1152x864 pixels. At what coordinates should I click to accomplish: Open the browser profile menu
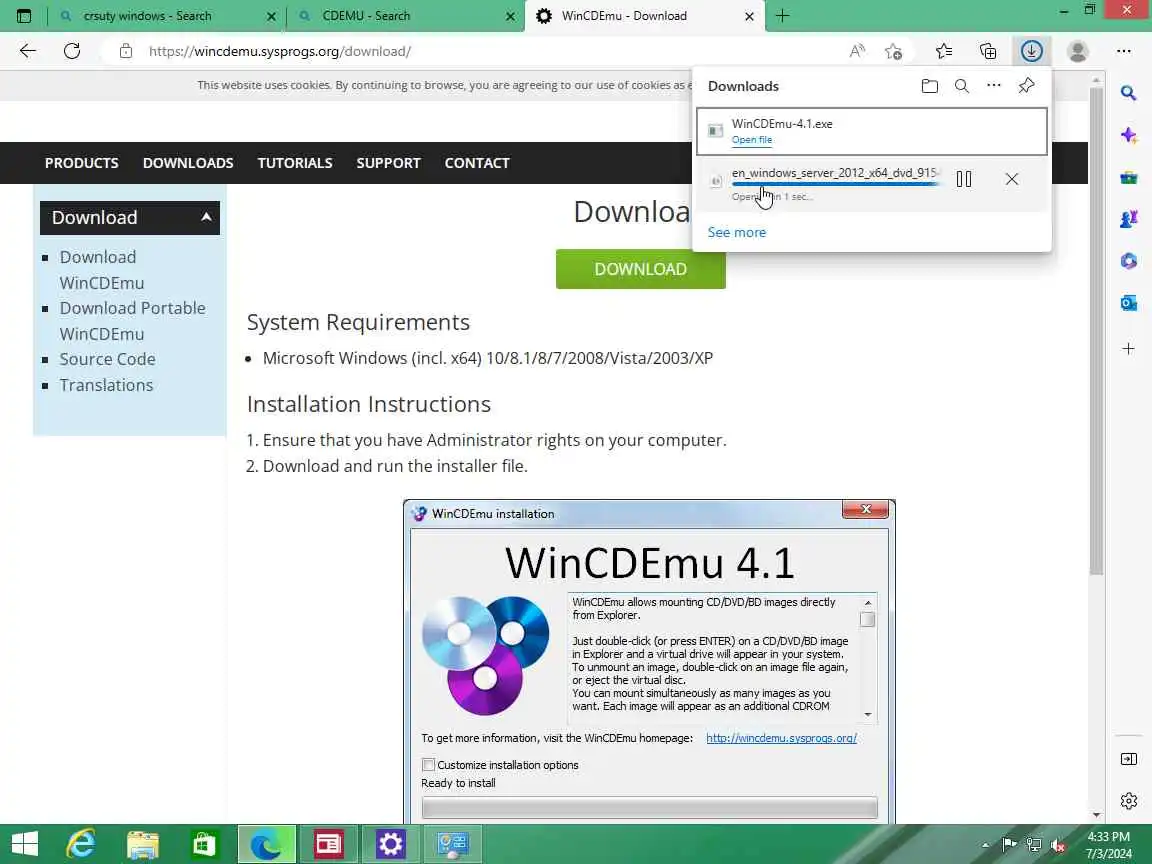[x=1078, y=51]
